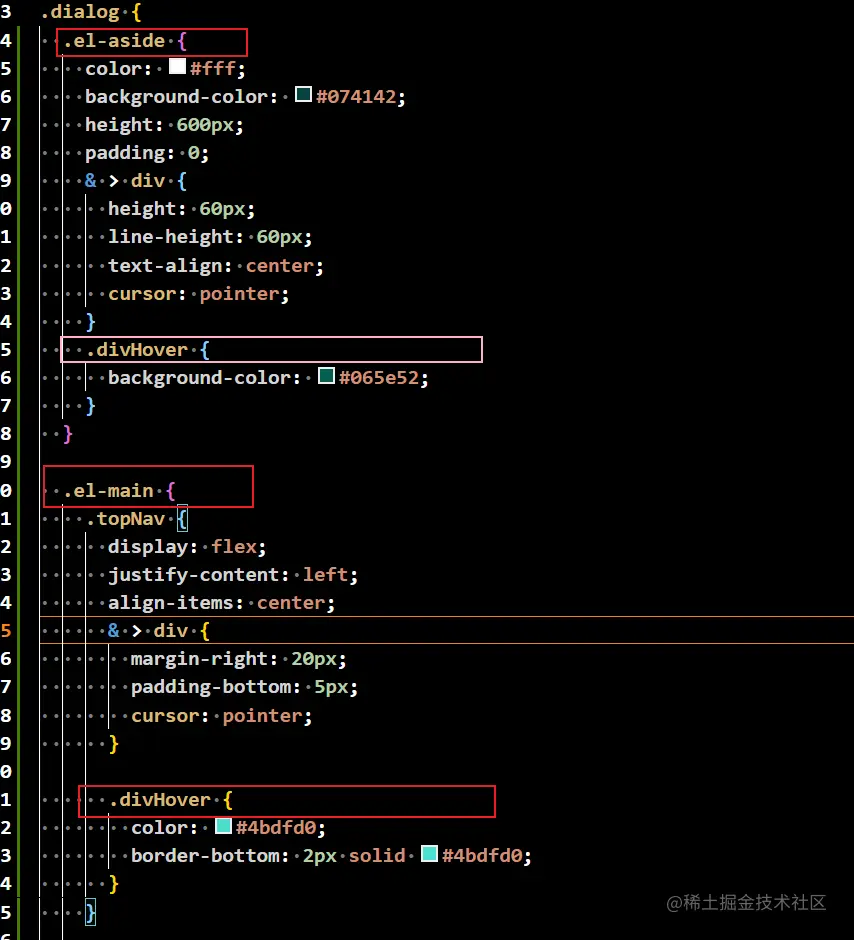Click the 'background-color' property with #074142
Screen dimensions: 854x940
(x=176, y=97)
